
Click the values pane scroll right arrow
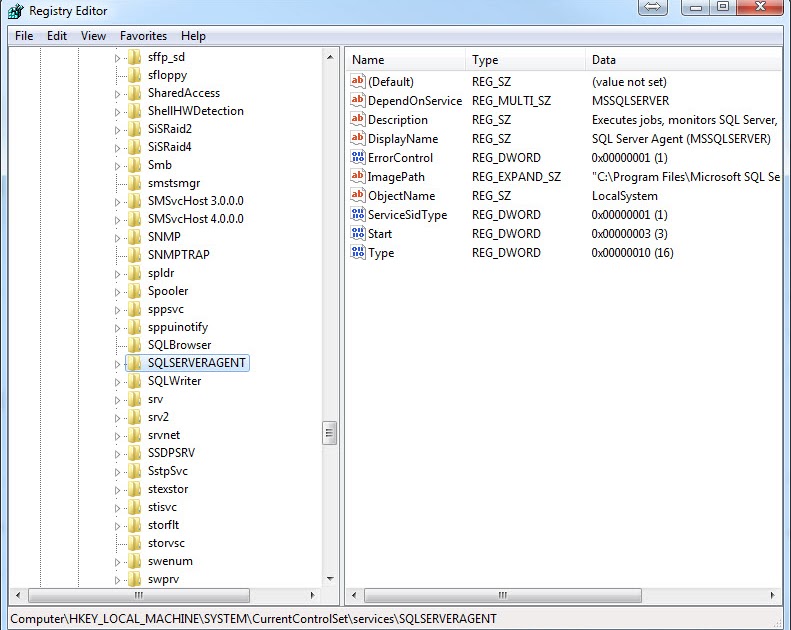[772, 595]
